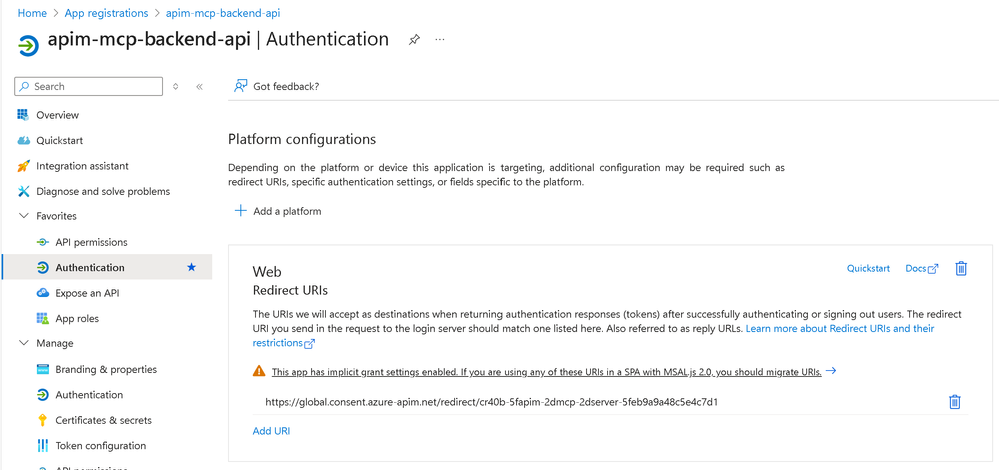Click the Got feedback icon
The width and height of the screenshot is (999, 470).
(241, 86)
